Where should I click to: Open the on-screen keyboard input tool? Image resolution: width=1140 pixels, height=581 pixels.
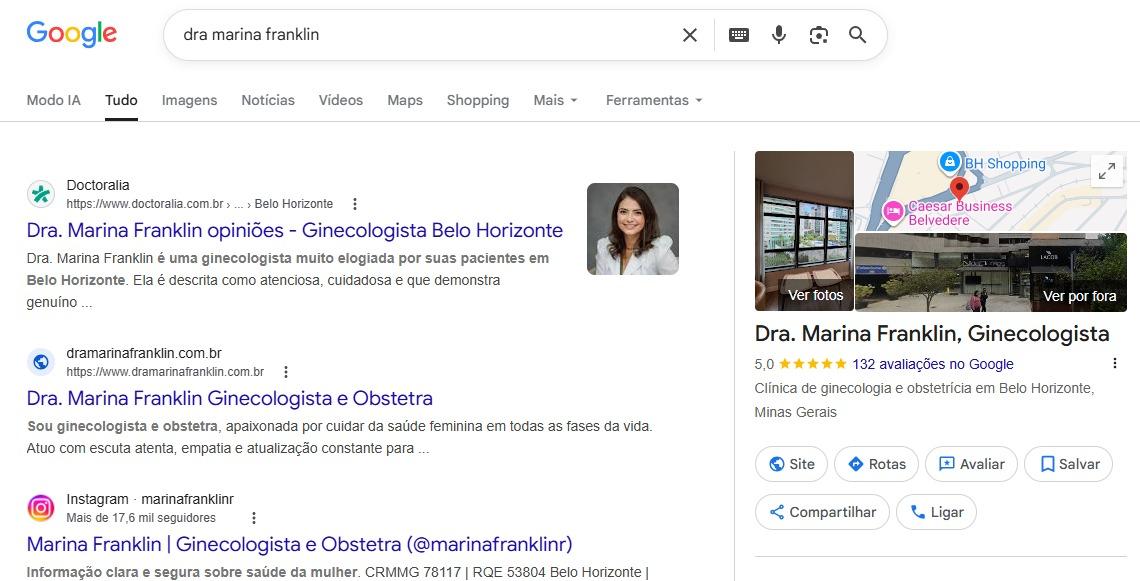click(x=739, y=35)
